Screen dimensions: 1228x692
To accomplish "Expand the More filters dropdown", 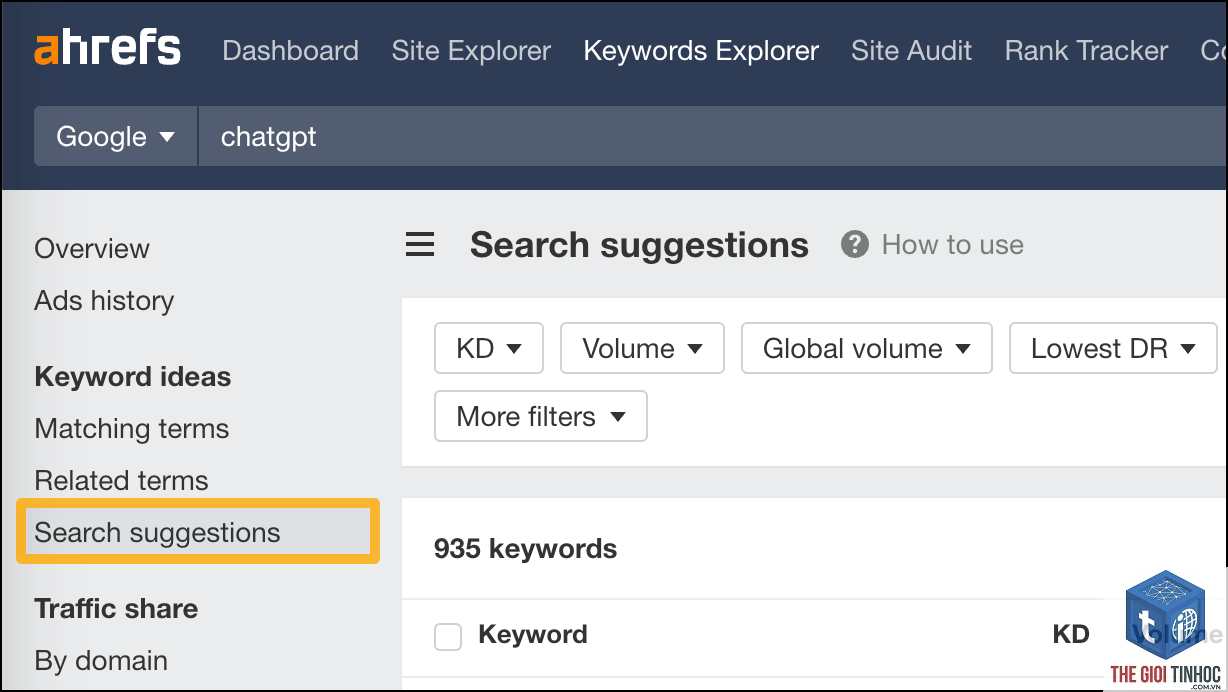I will coord(541,416).
